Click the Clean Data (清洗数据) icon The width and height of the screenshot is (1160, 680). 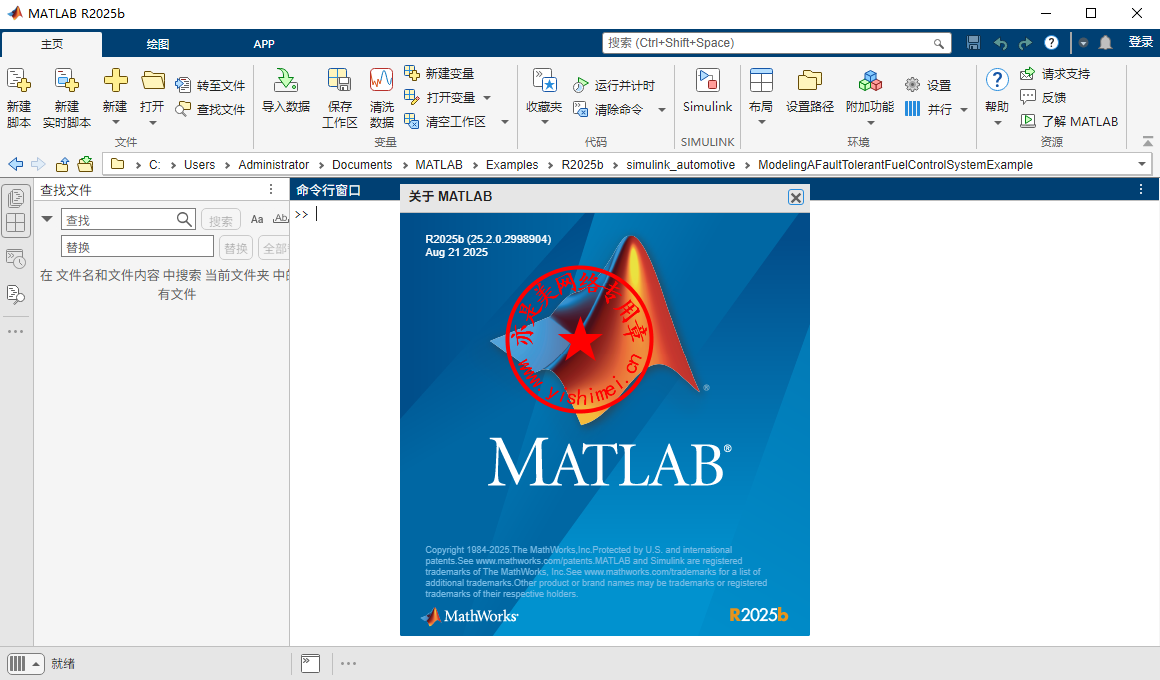point(381,97)
